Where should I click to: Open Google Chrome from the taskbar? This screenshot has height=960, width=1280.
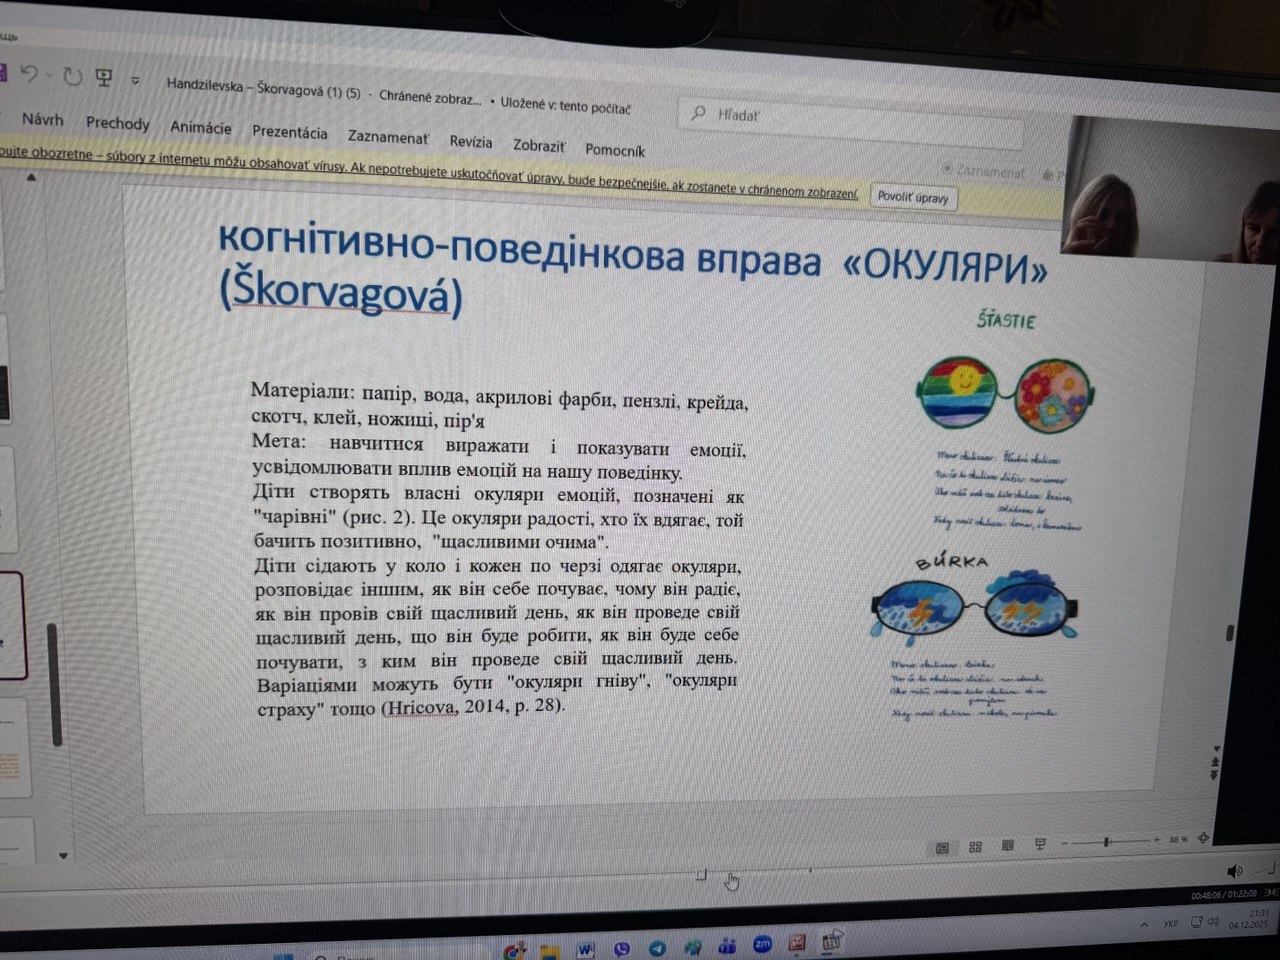coord(515,951)
